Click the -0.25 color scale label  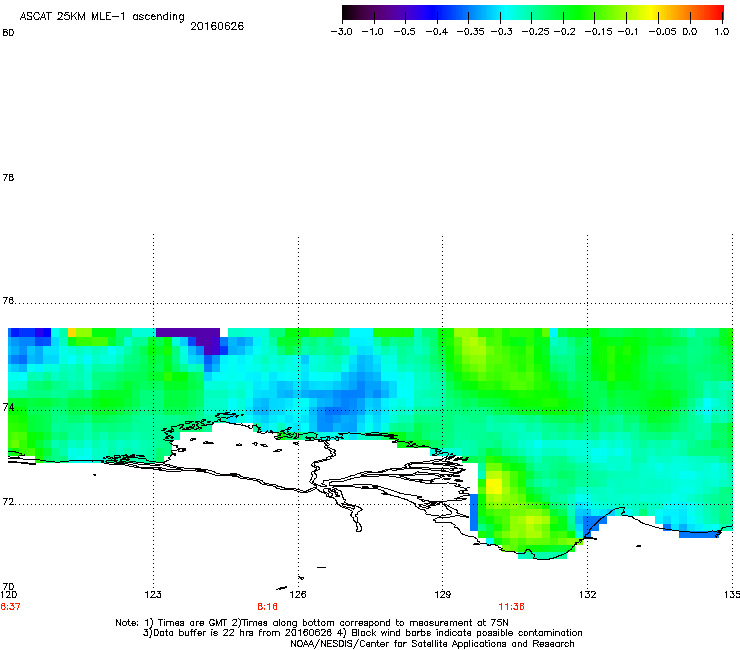[536, 32]
